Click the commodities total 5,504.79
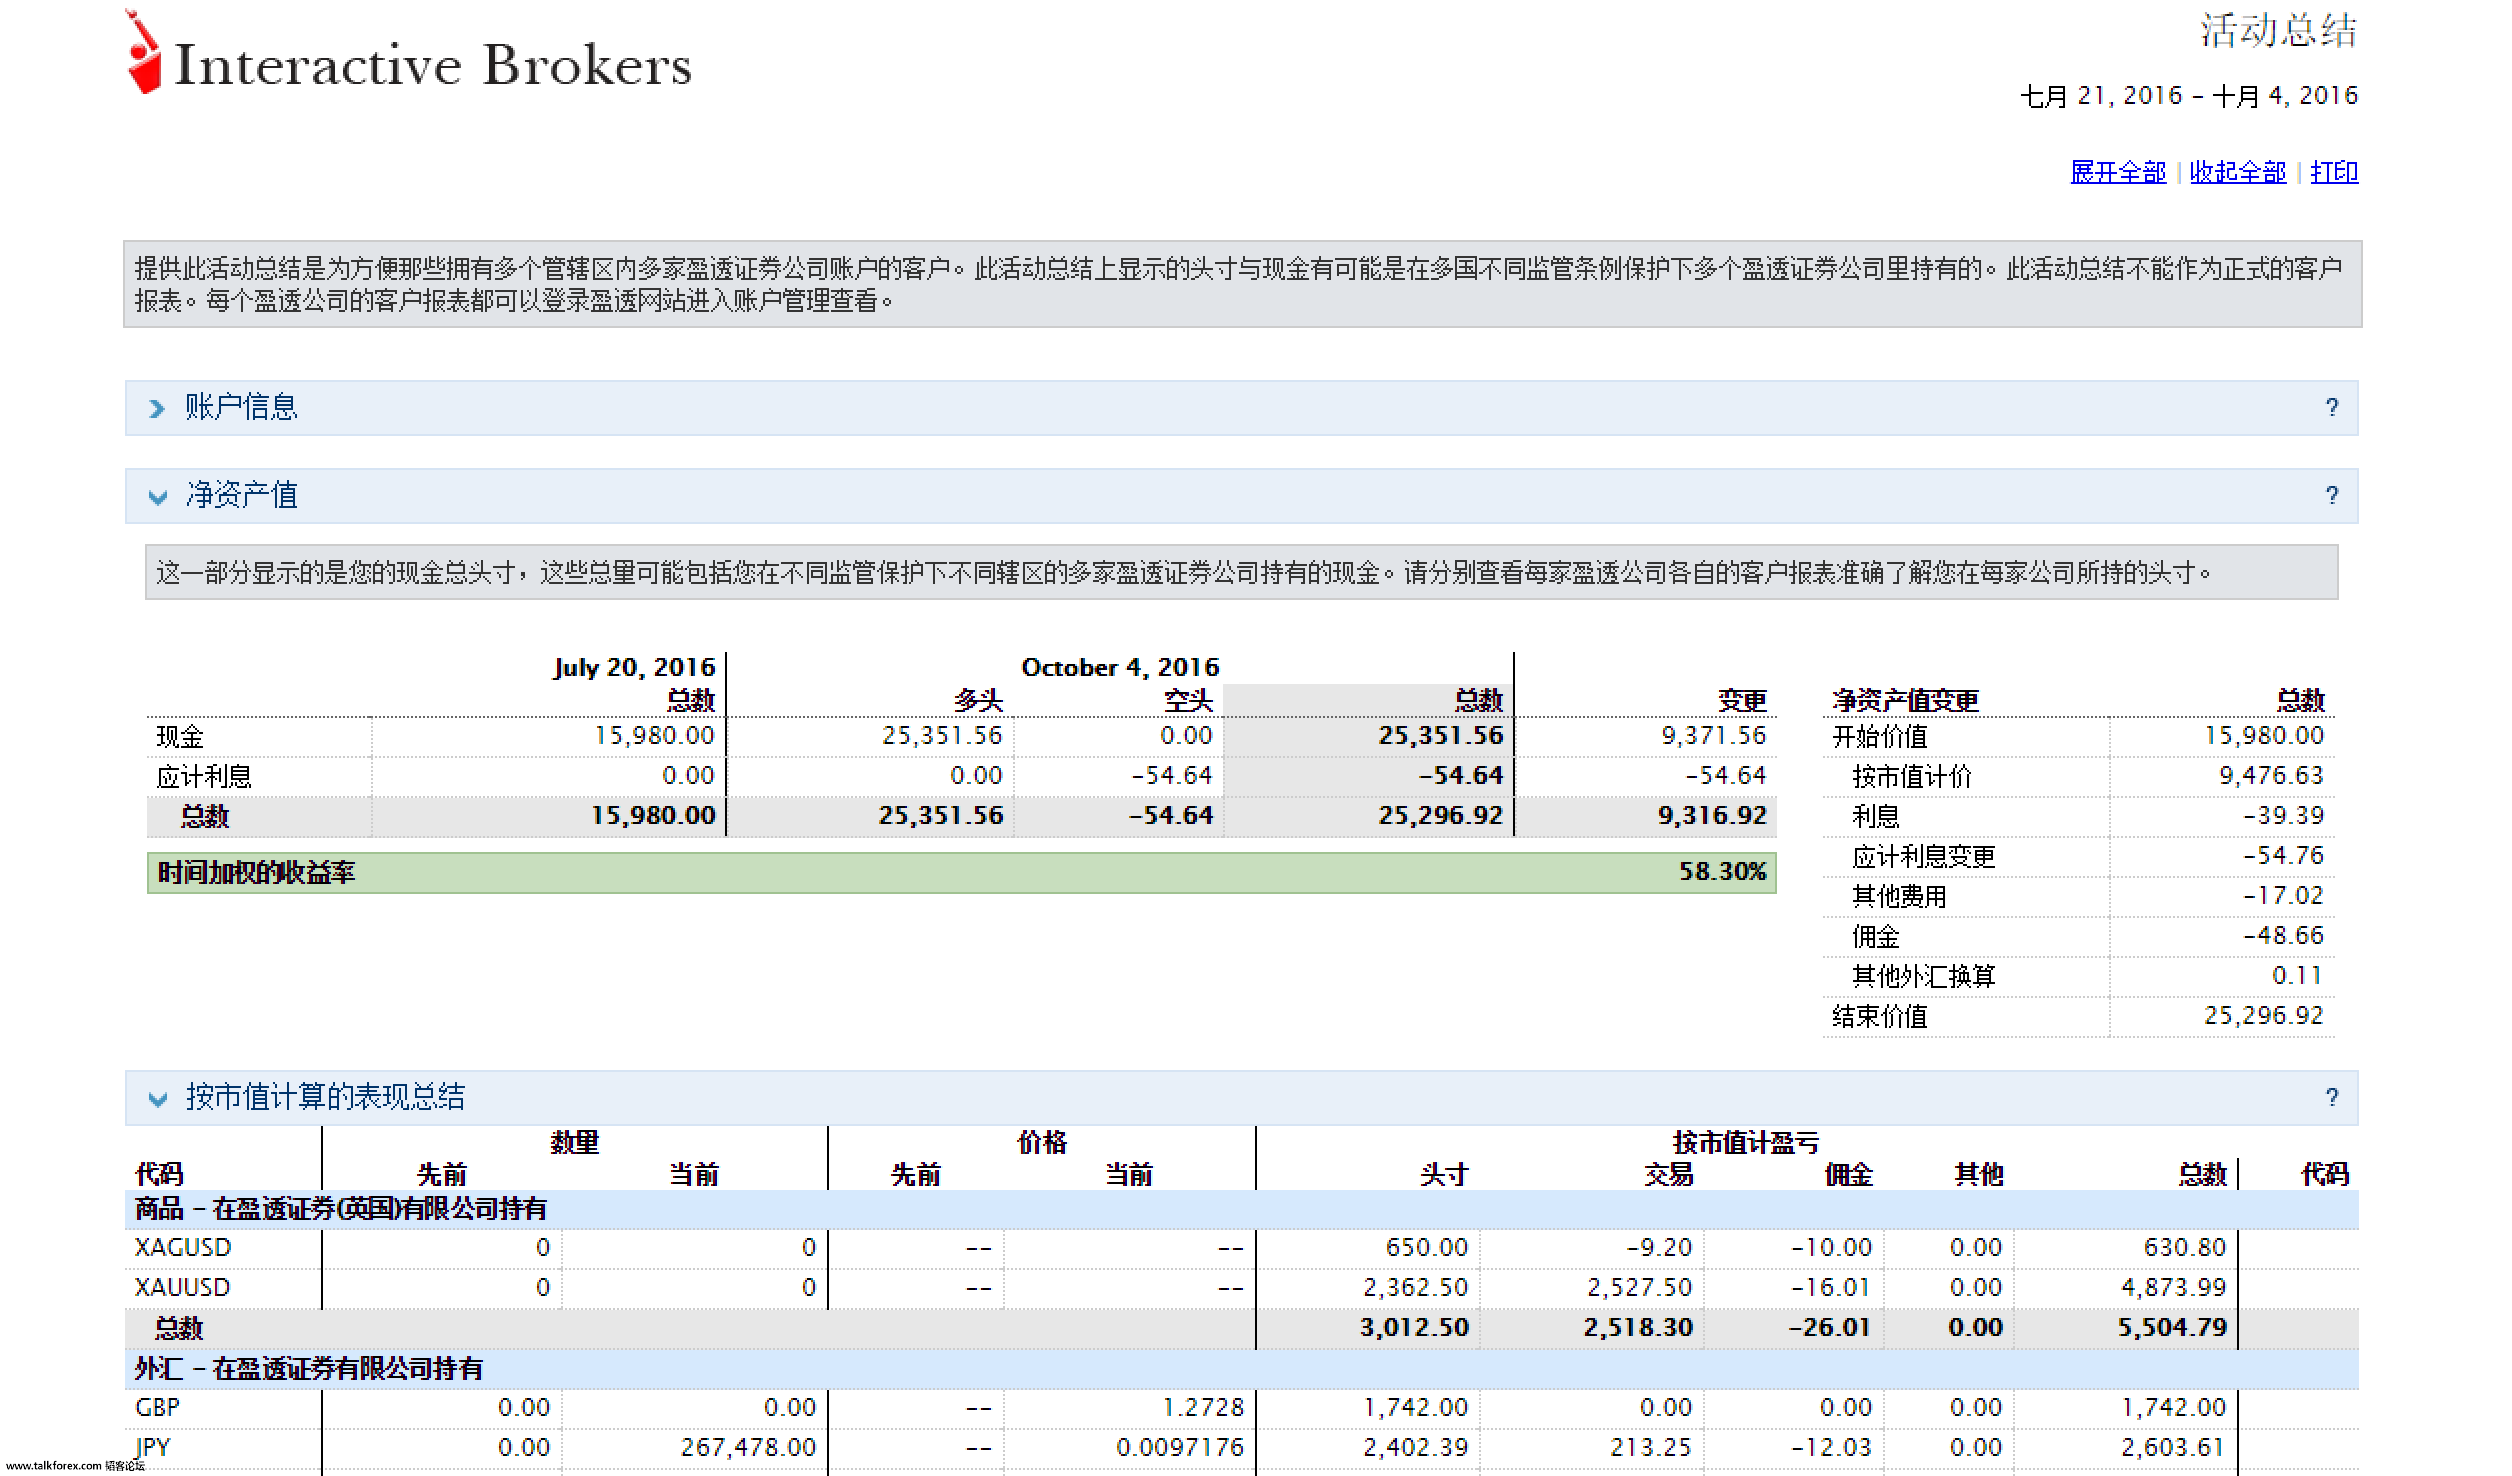 point(2172,1327)
